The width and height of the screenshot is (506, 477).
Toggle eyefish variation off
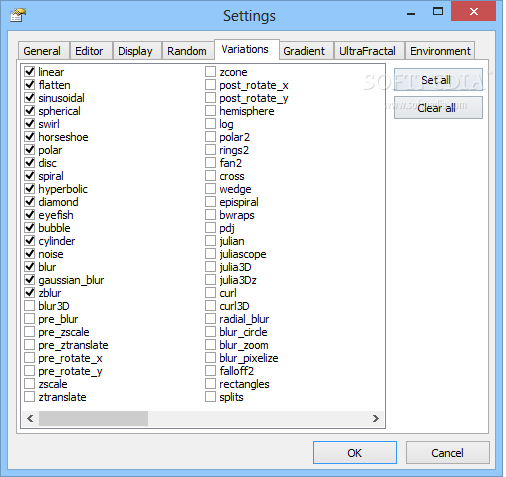(x=30, y=214)
